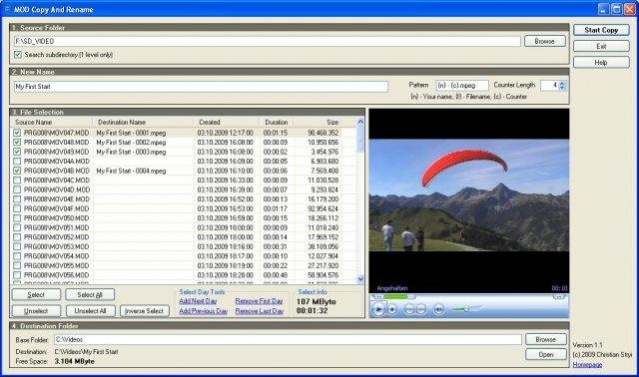Check the MOV050.MOD file checkbox
Image resolution: width=639 pixels, height=377 pixels.
(x=17, y=218)
